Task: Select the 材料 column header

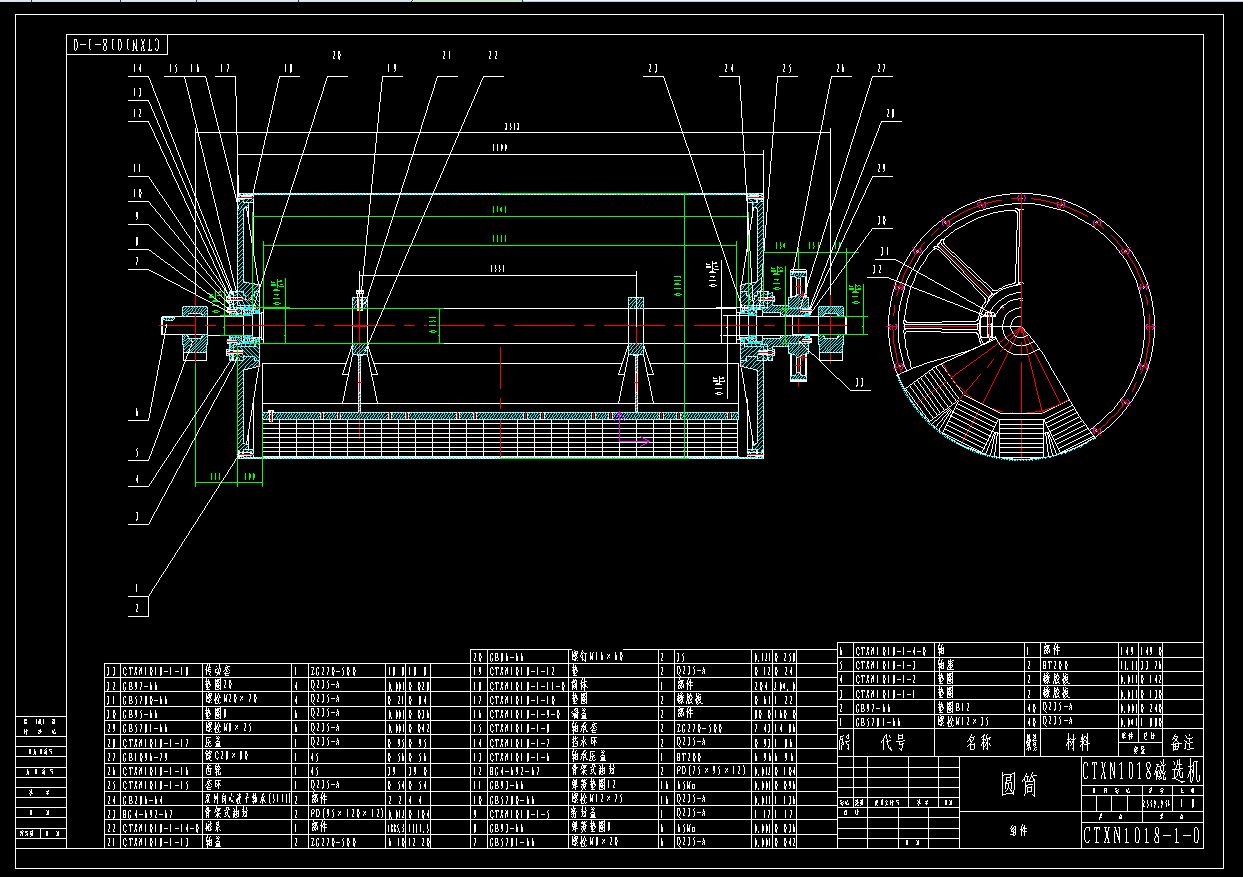Action: [1078, 743]
